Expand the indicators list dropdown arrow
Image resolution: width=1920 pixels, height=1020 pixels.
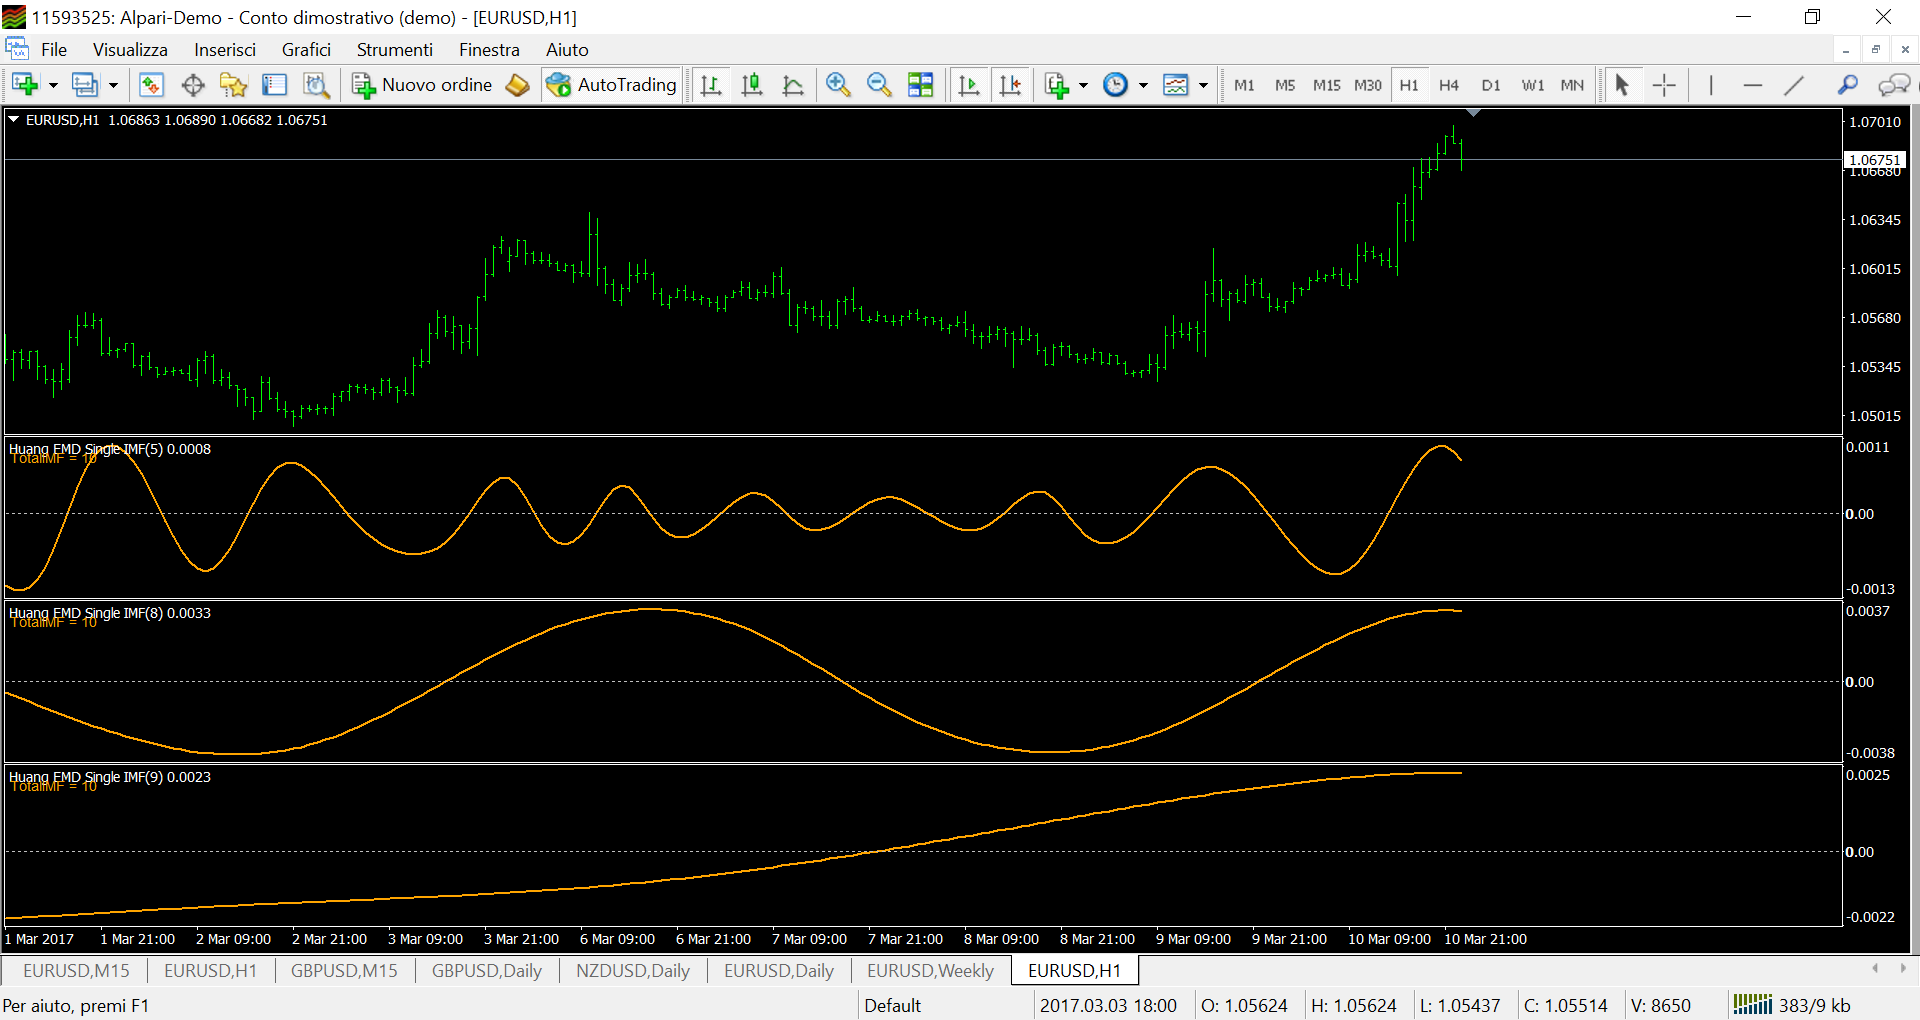pos(1083,86)
